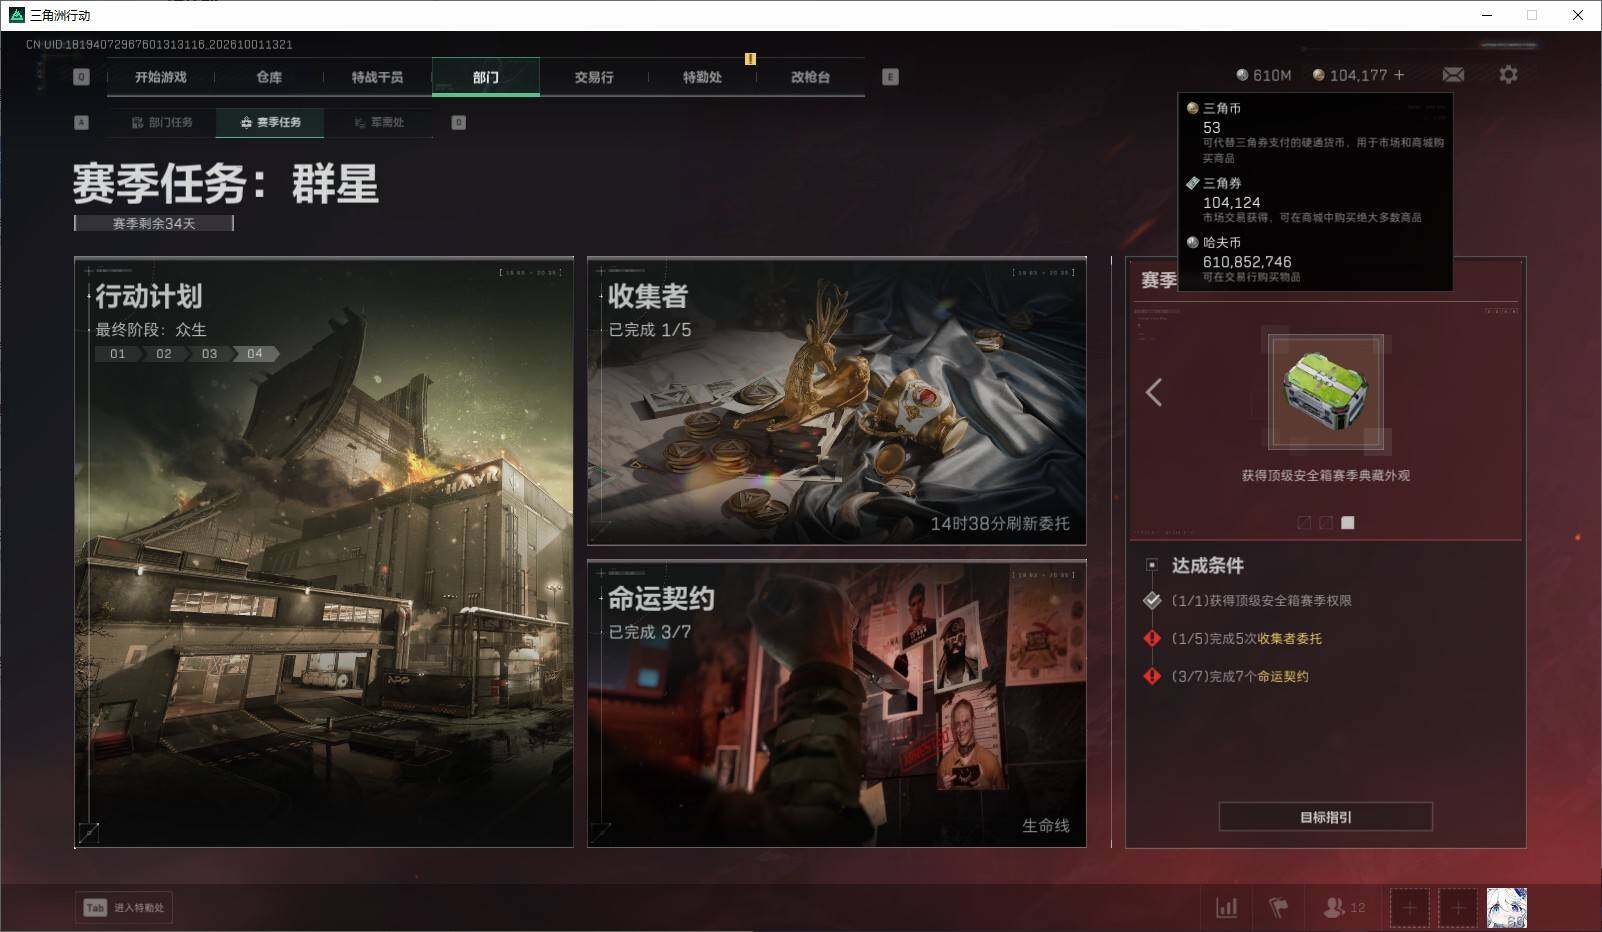Click the safe box reward icon
Image resolution: width=1602 pixels, height=932 pixels.
[x=1326, y=392]
